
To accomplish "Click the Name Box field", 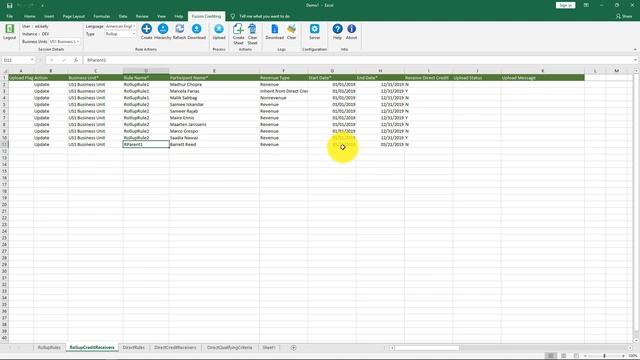I will coord(16,60).
